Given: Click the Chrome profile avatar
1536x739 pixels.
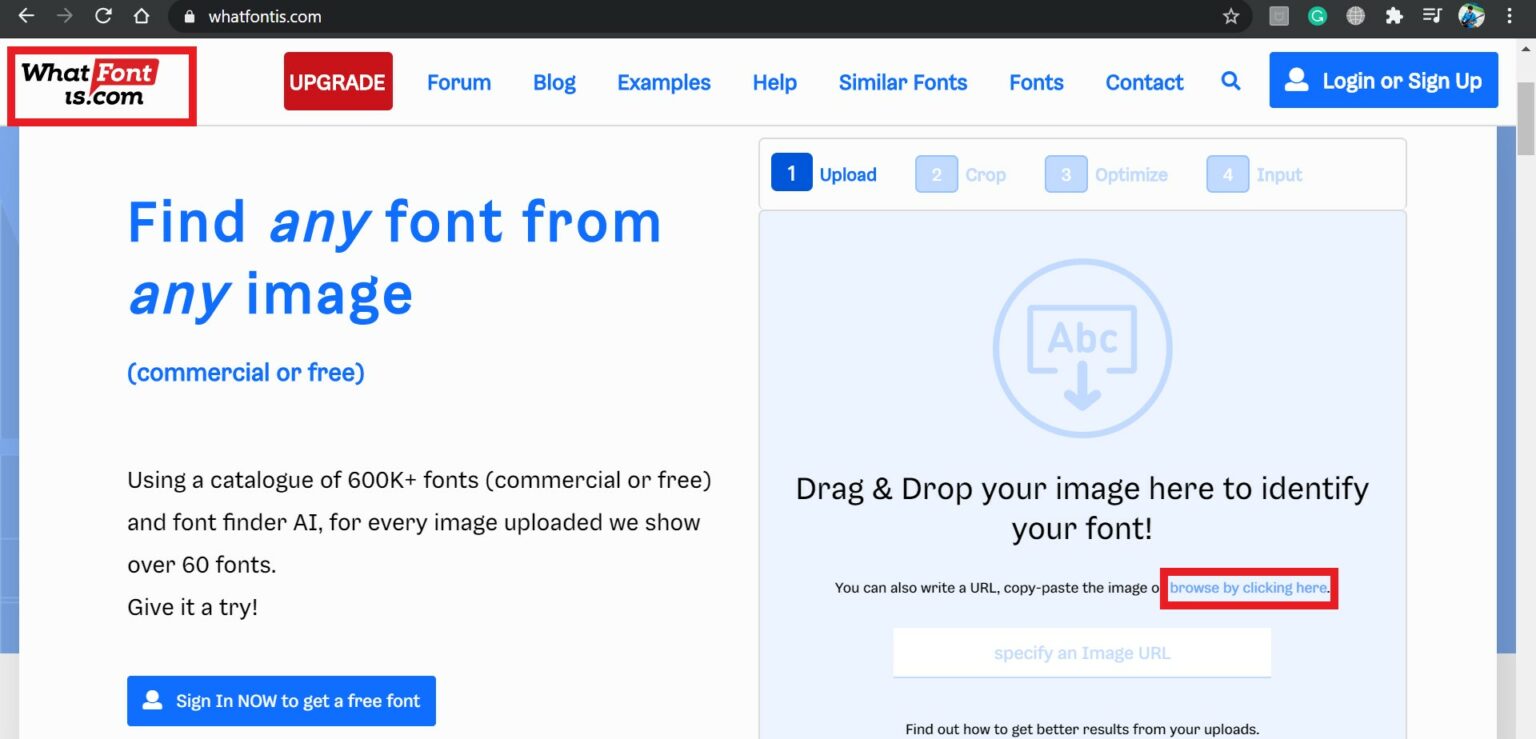Looking at the screenshot, I should pyautogui.click(x=1471, y=16).
